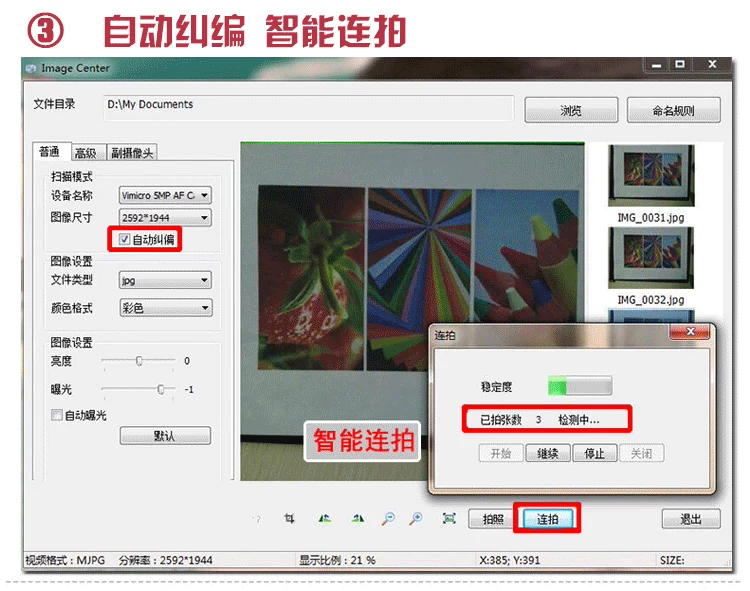Click the greyed-out undo icon

click(x=257, y=519)
